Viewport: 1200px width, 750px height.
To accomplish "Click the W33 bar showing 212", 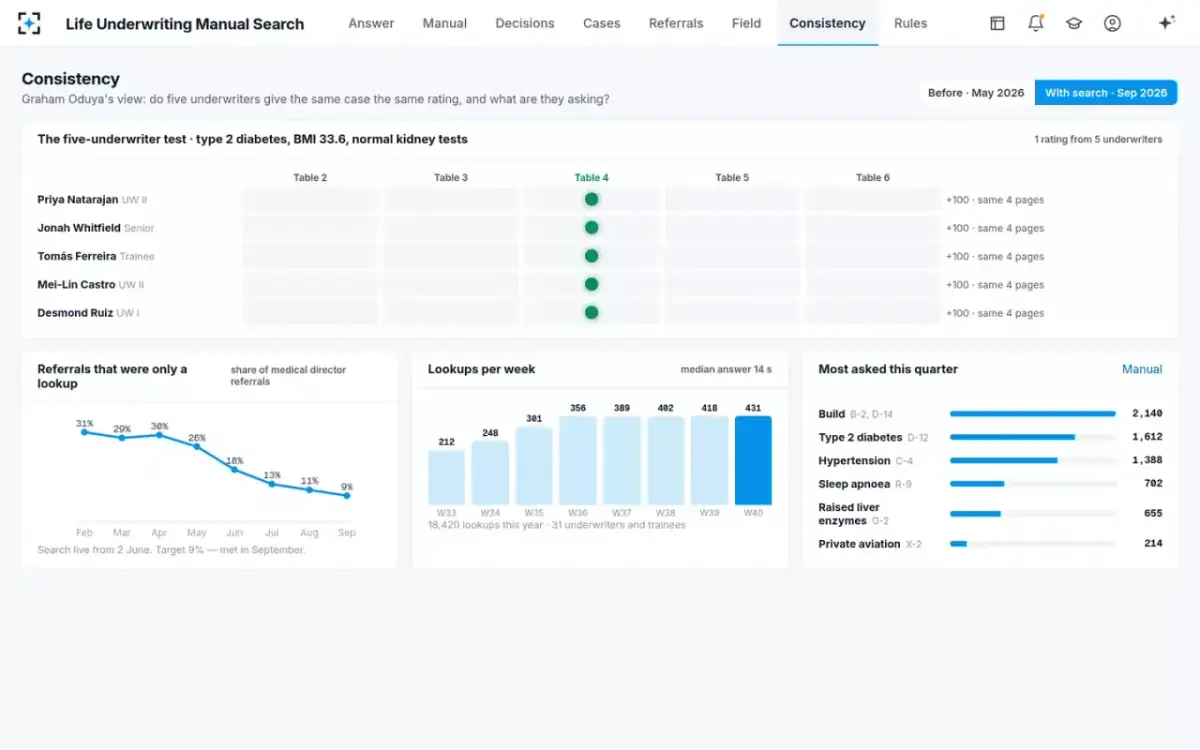I will 446,478.
